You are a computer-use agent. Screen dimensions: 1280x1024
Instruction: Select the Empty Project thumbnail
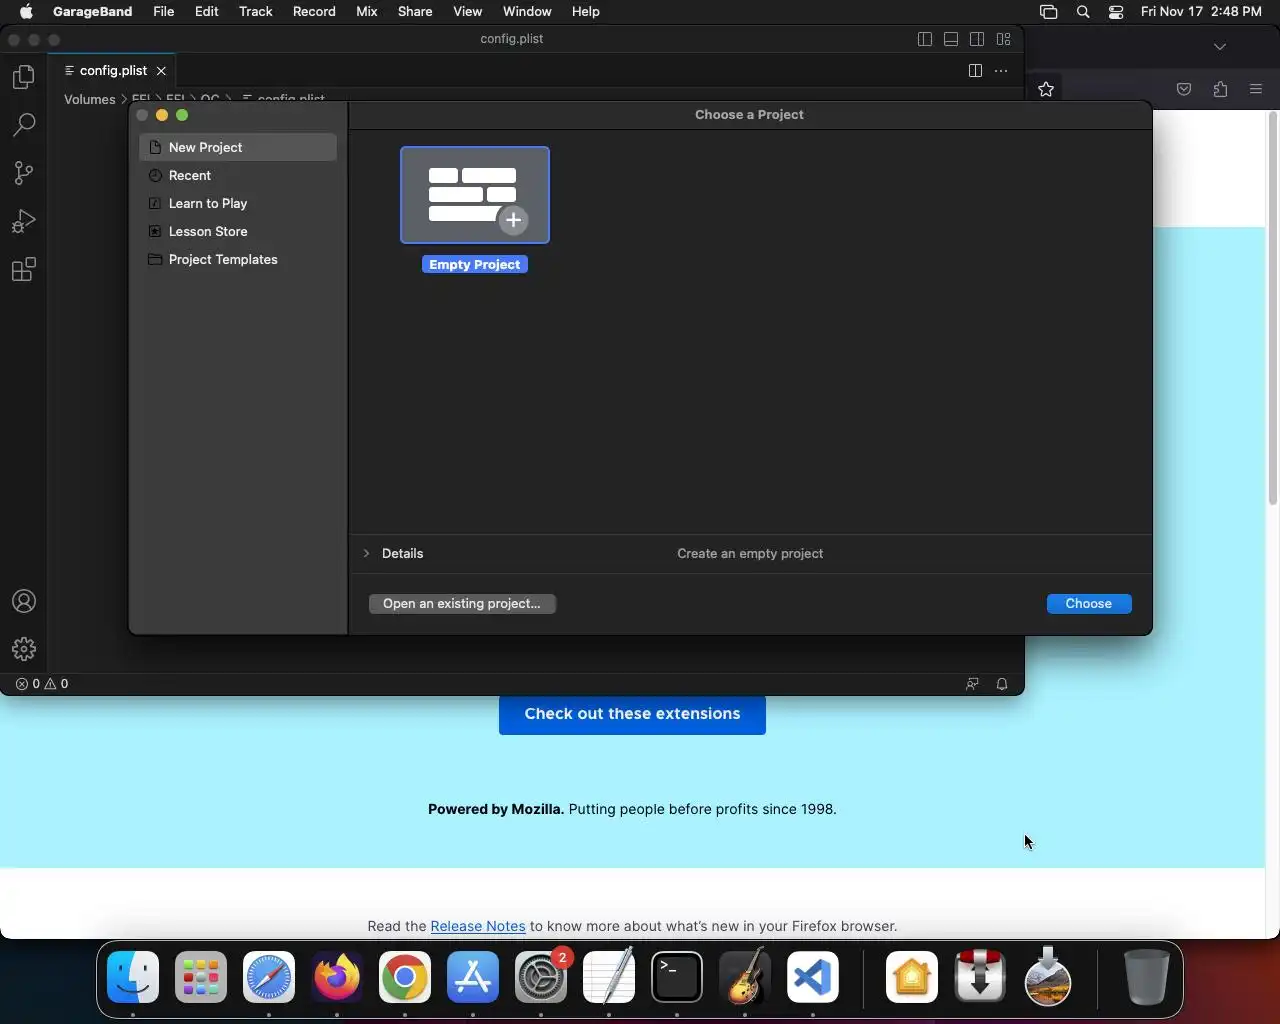tap(475, 195)
